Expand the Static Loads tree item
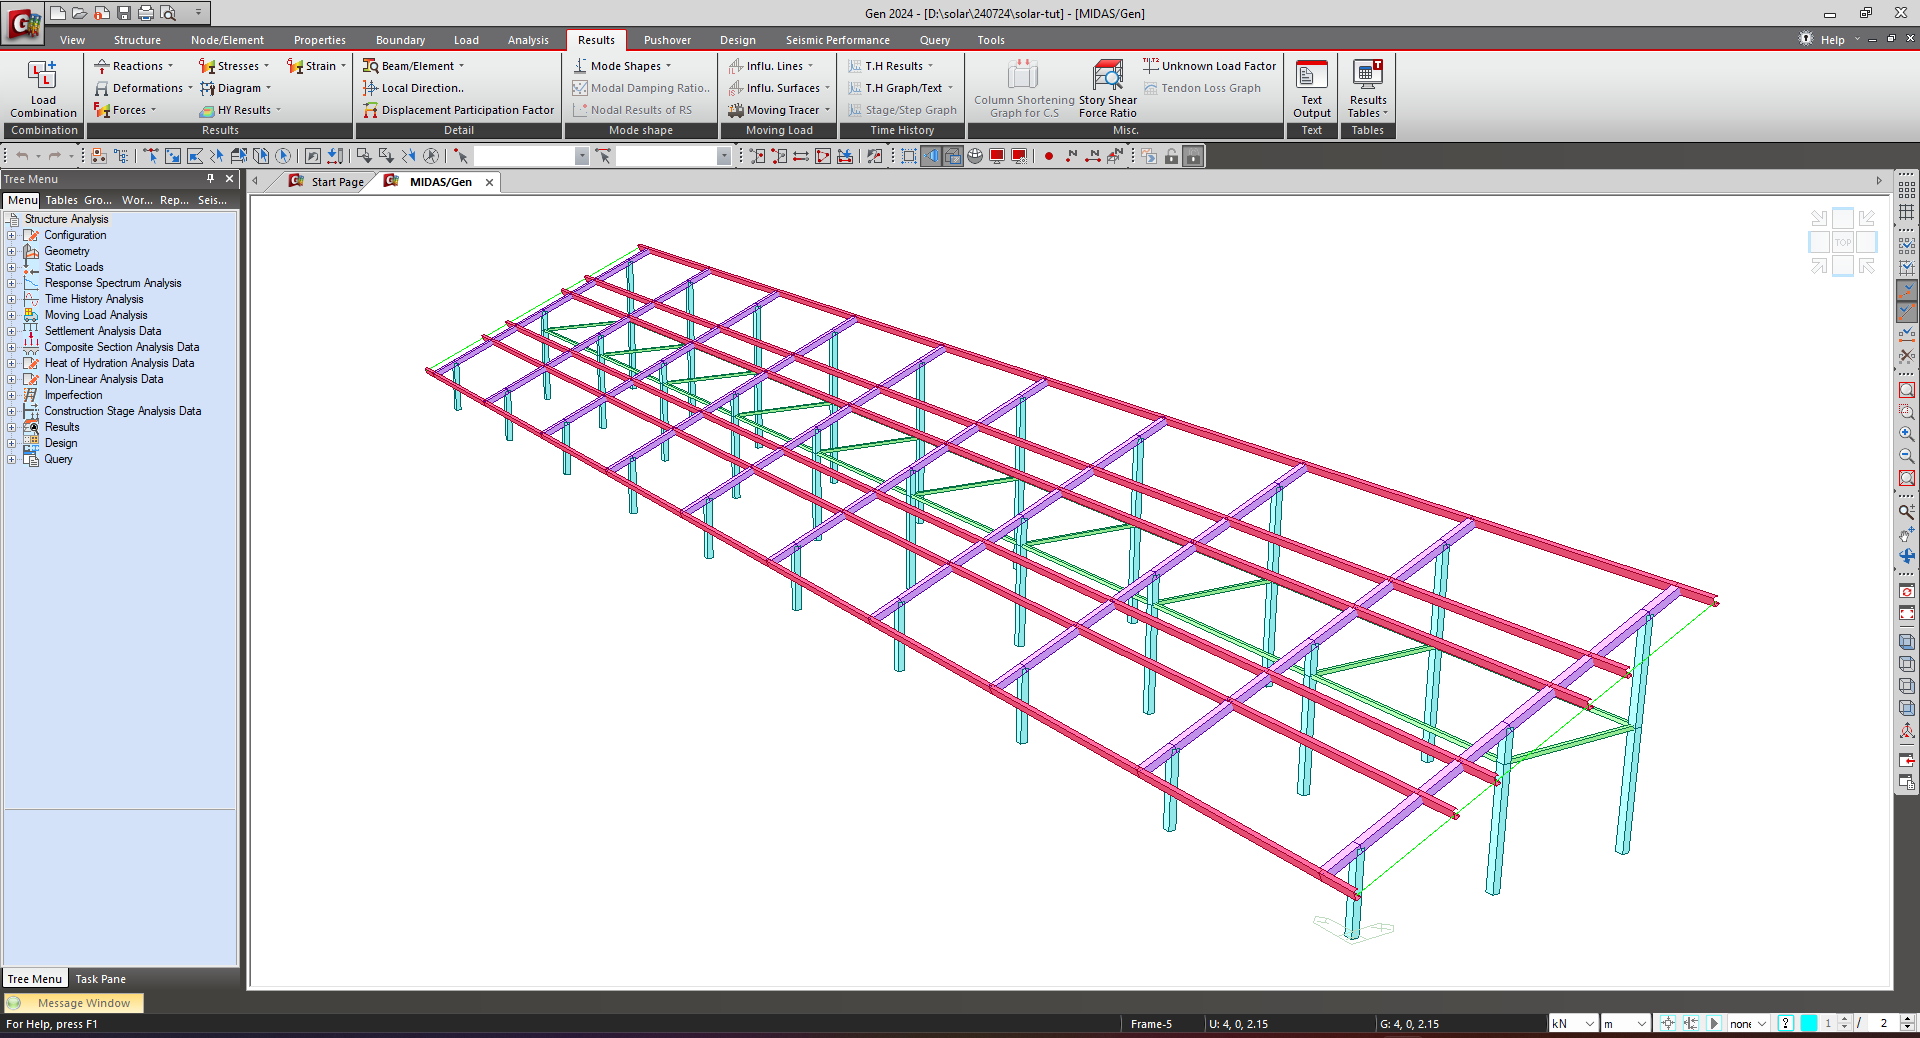The image size is (1920, 1038). (x=13, y=267)
